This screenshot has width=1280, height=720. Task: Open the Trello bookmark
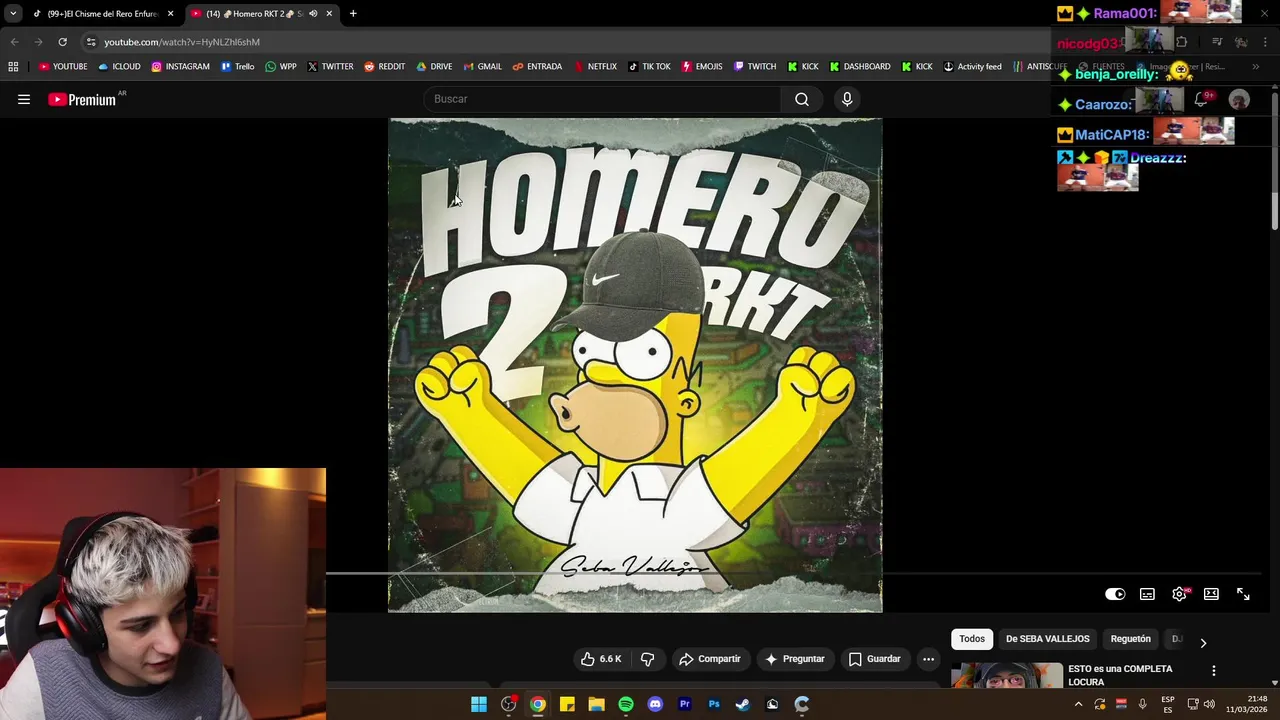point(238,67)
